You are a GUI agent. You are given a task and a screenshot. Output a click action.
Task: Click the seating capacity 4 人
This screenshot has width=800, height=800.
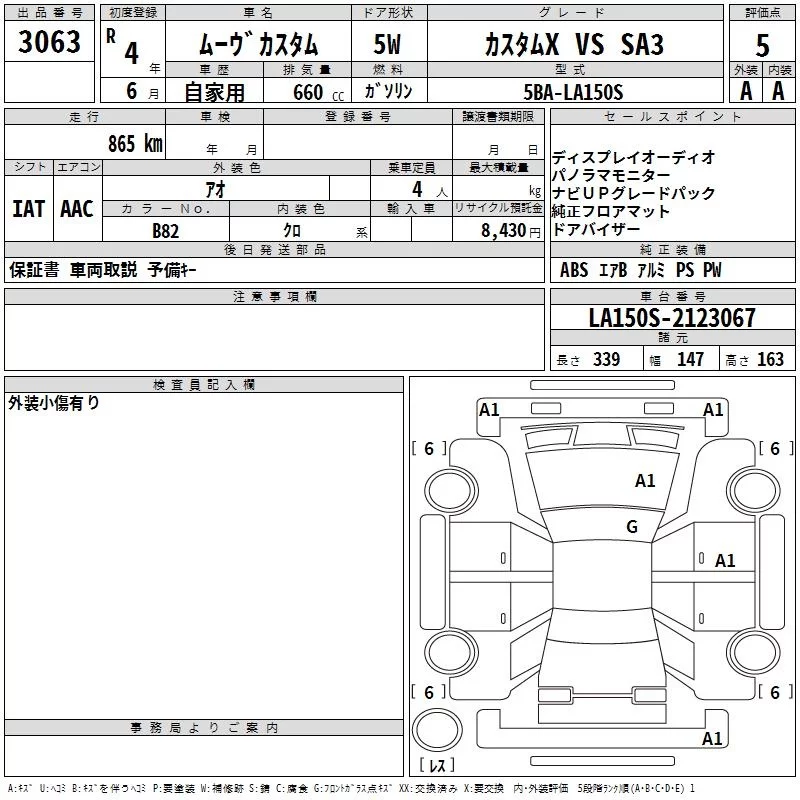coord(430,190)
